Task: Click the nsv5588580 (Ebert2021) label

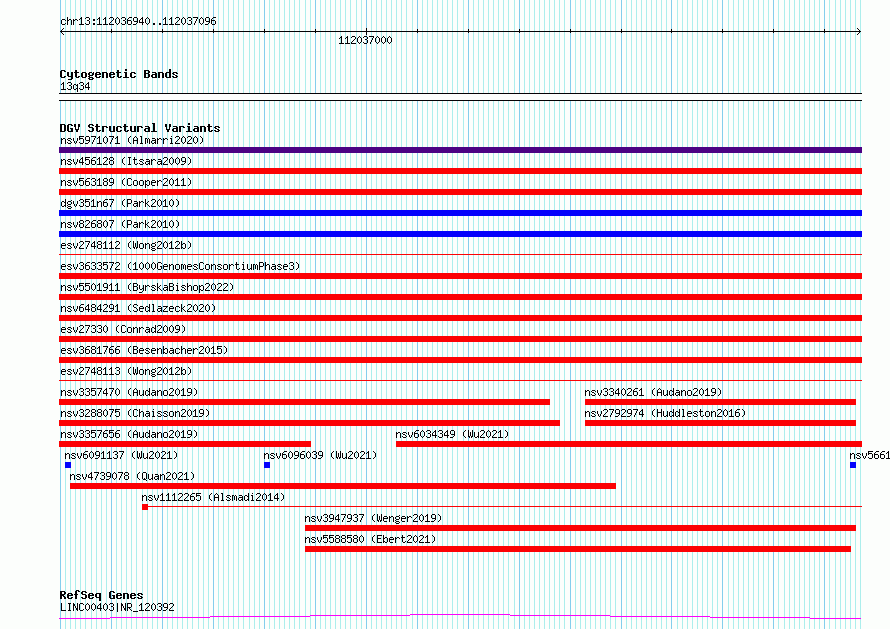Action: (x=370, y=539)
